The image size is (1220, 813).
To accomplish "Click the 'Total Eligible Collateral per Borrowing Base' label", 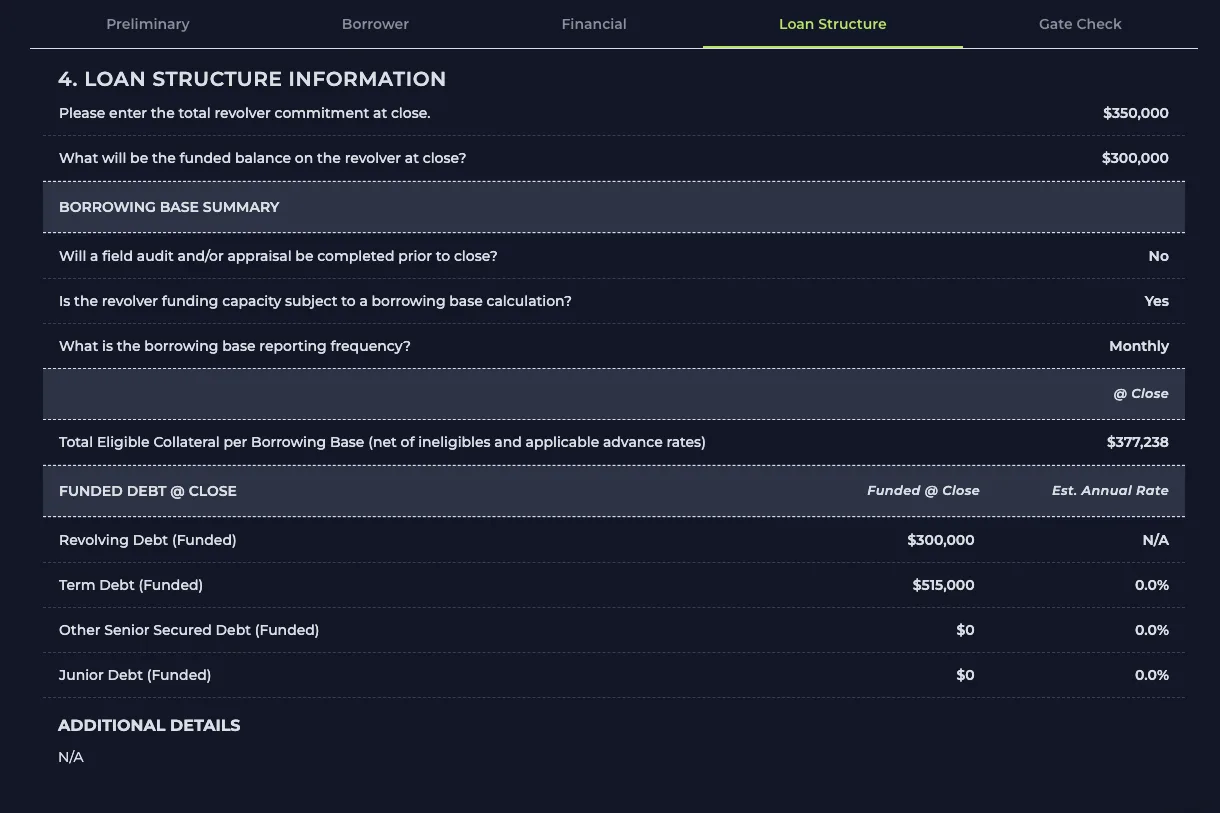I will [x=382, y=442].
